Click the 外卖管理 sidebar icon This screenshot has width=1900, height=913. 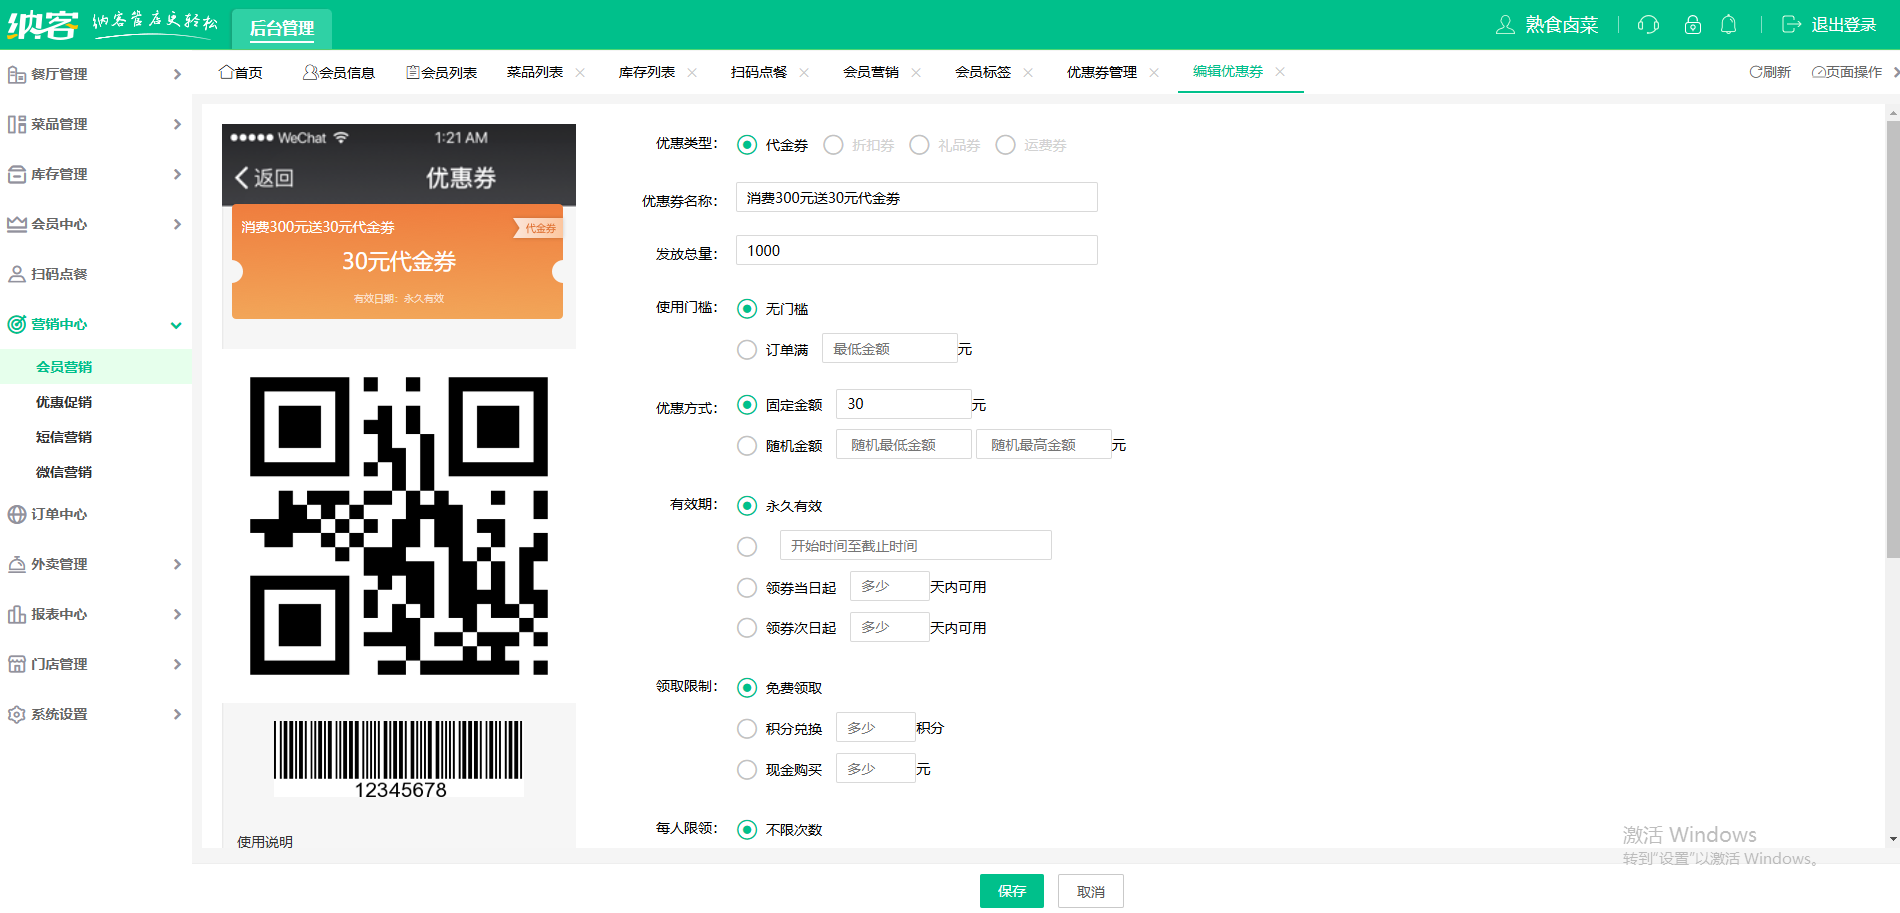17,564
